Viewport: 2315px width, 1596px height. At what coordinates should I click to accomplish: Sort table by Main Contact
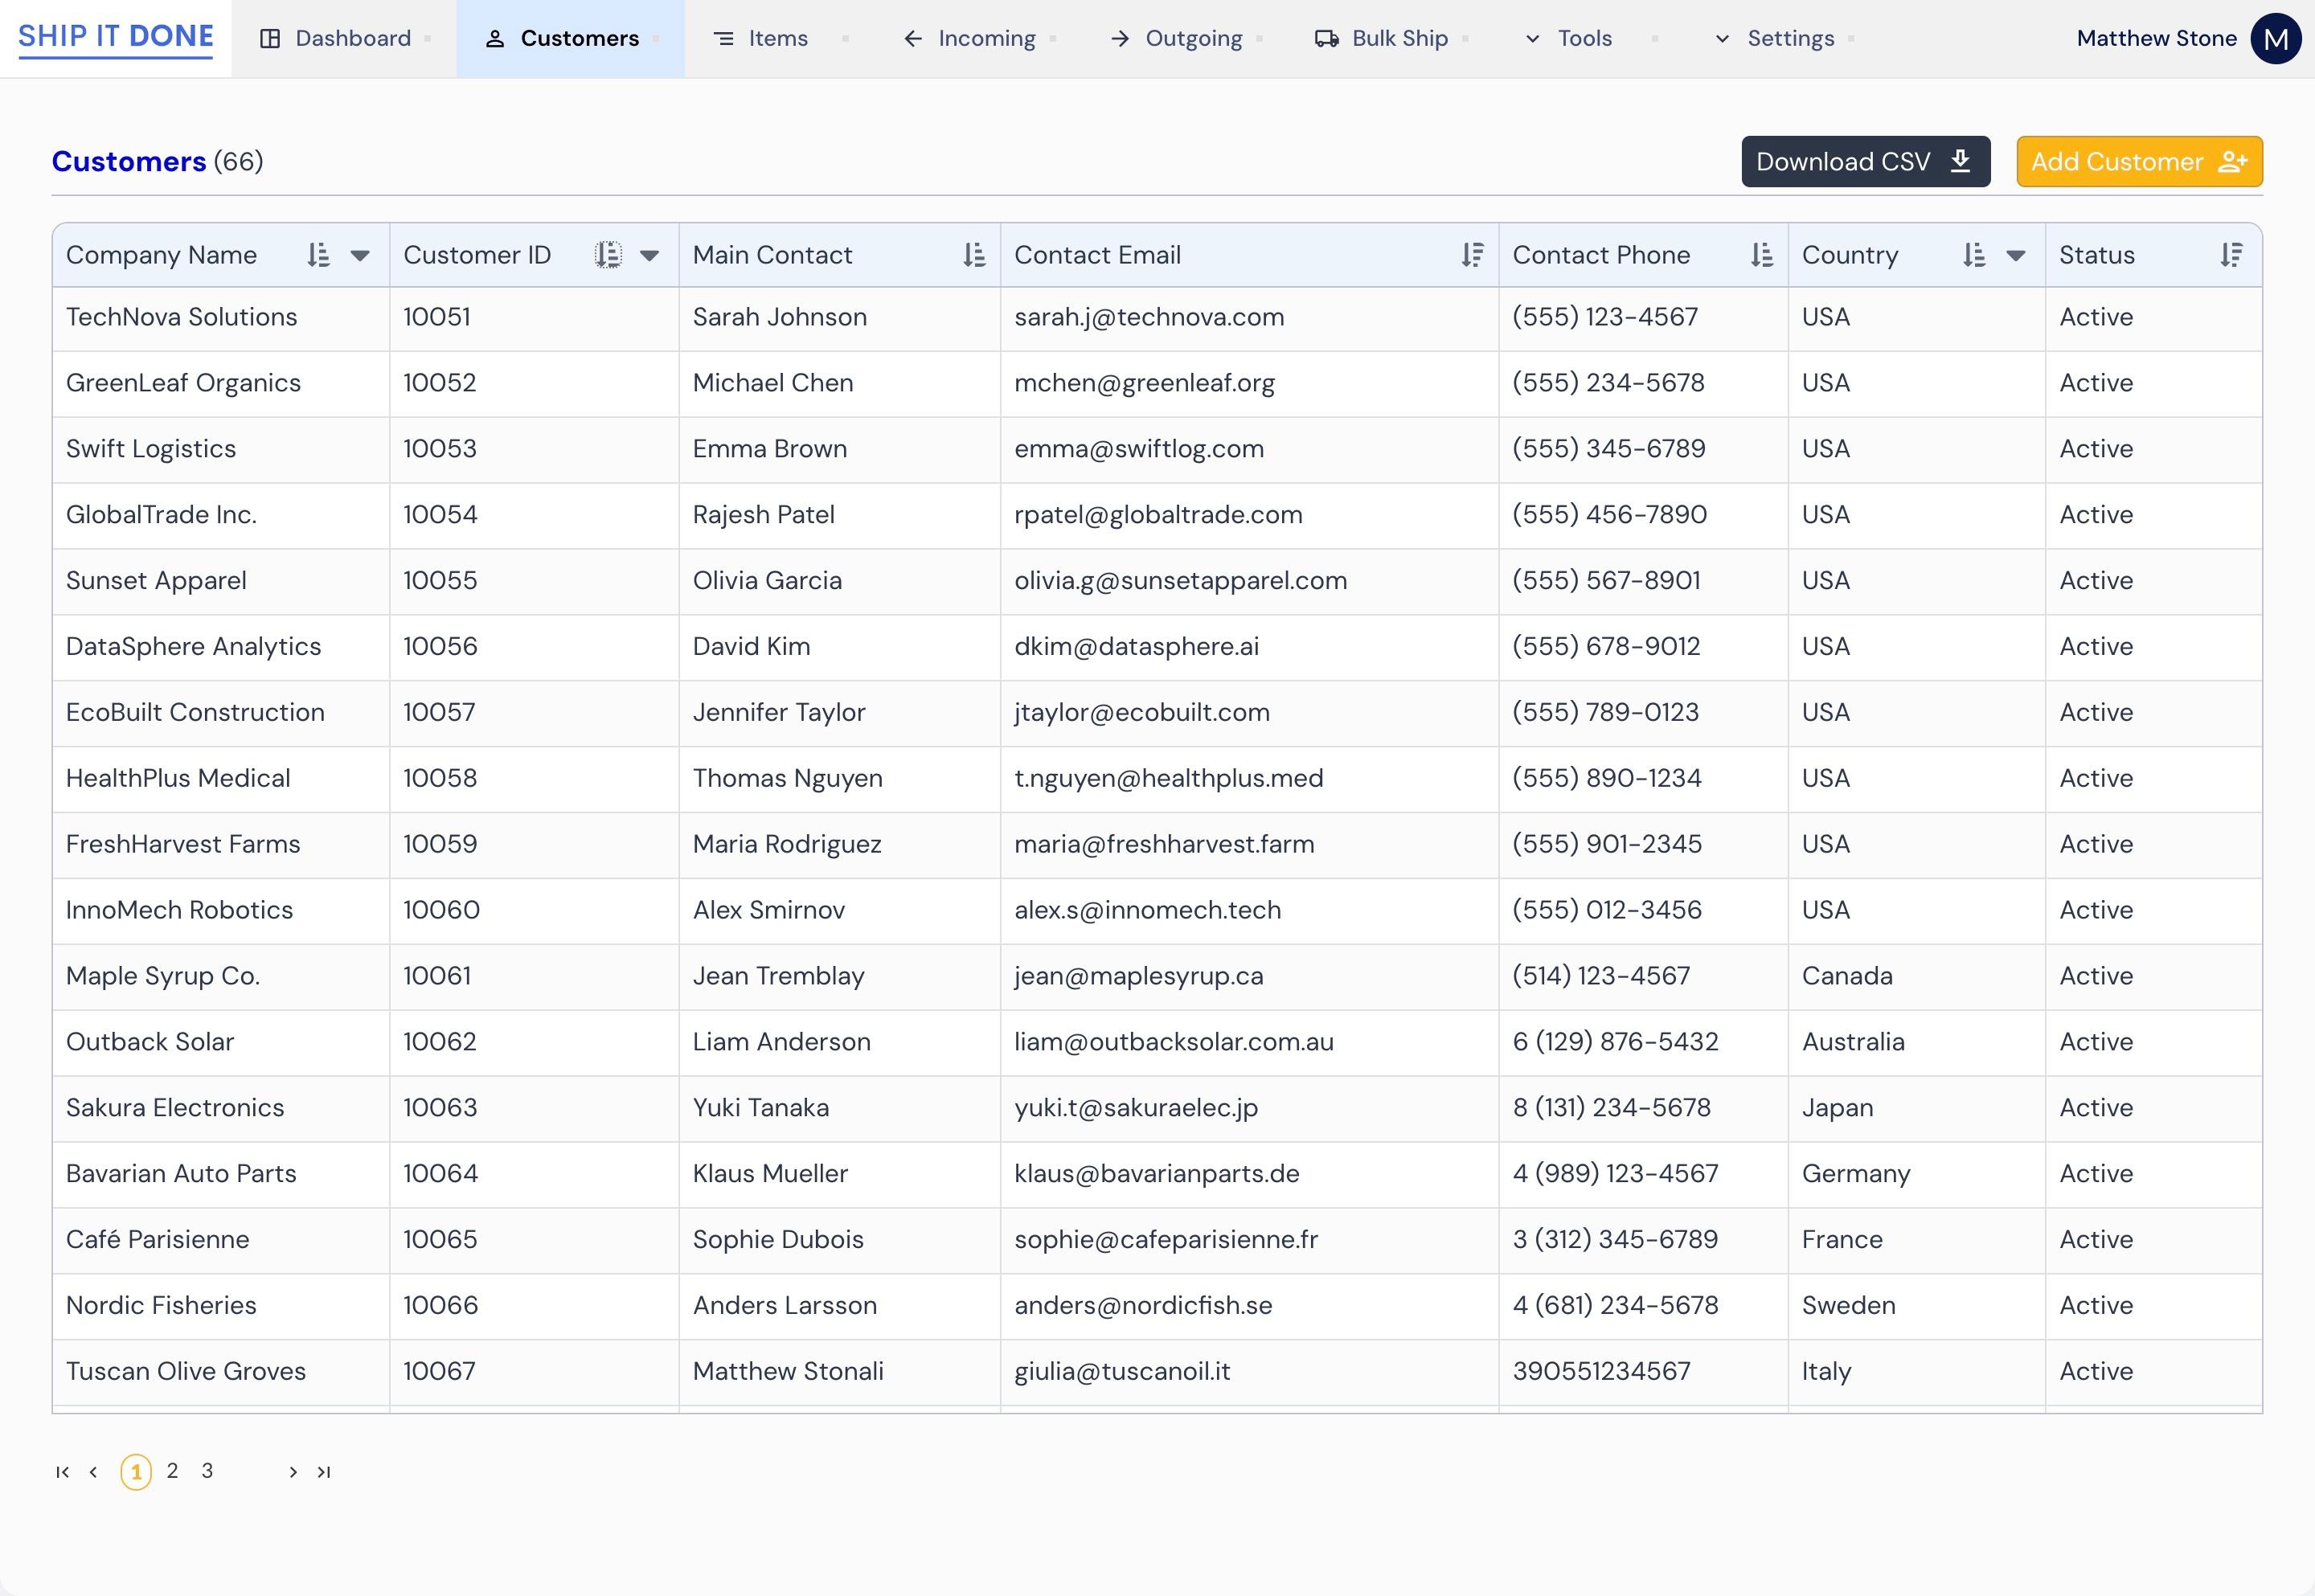click(x=973, y=255)
